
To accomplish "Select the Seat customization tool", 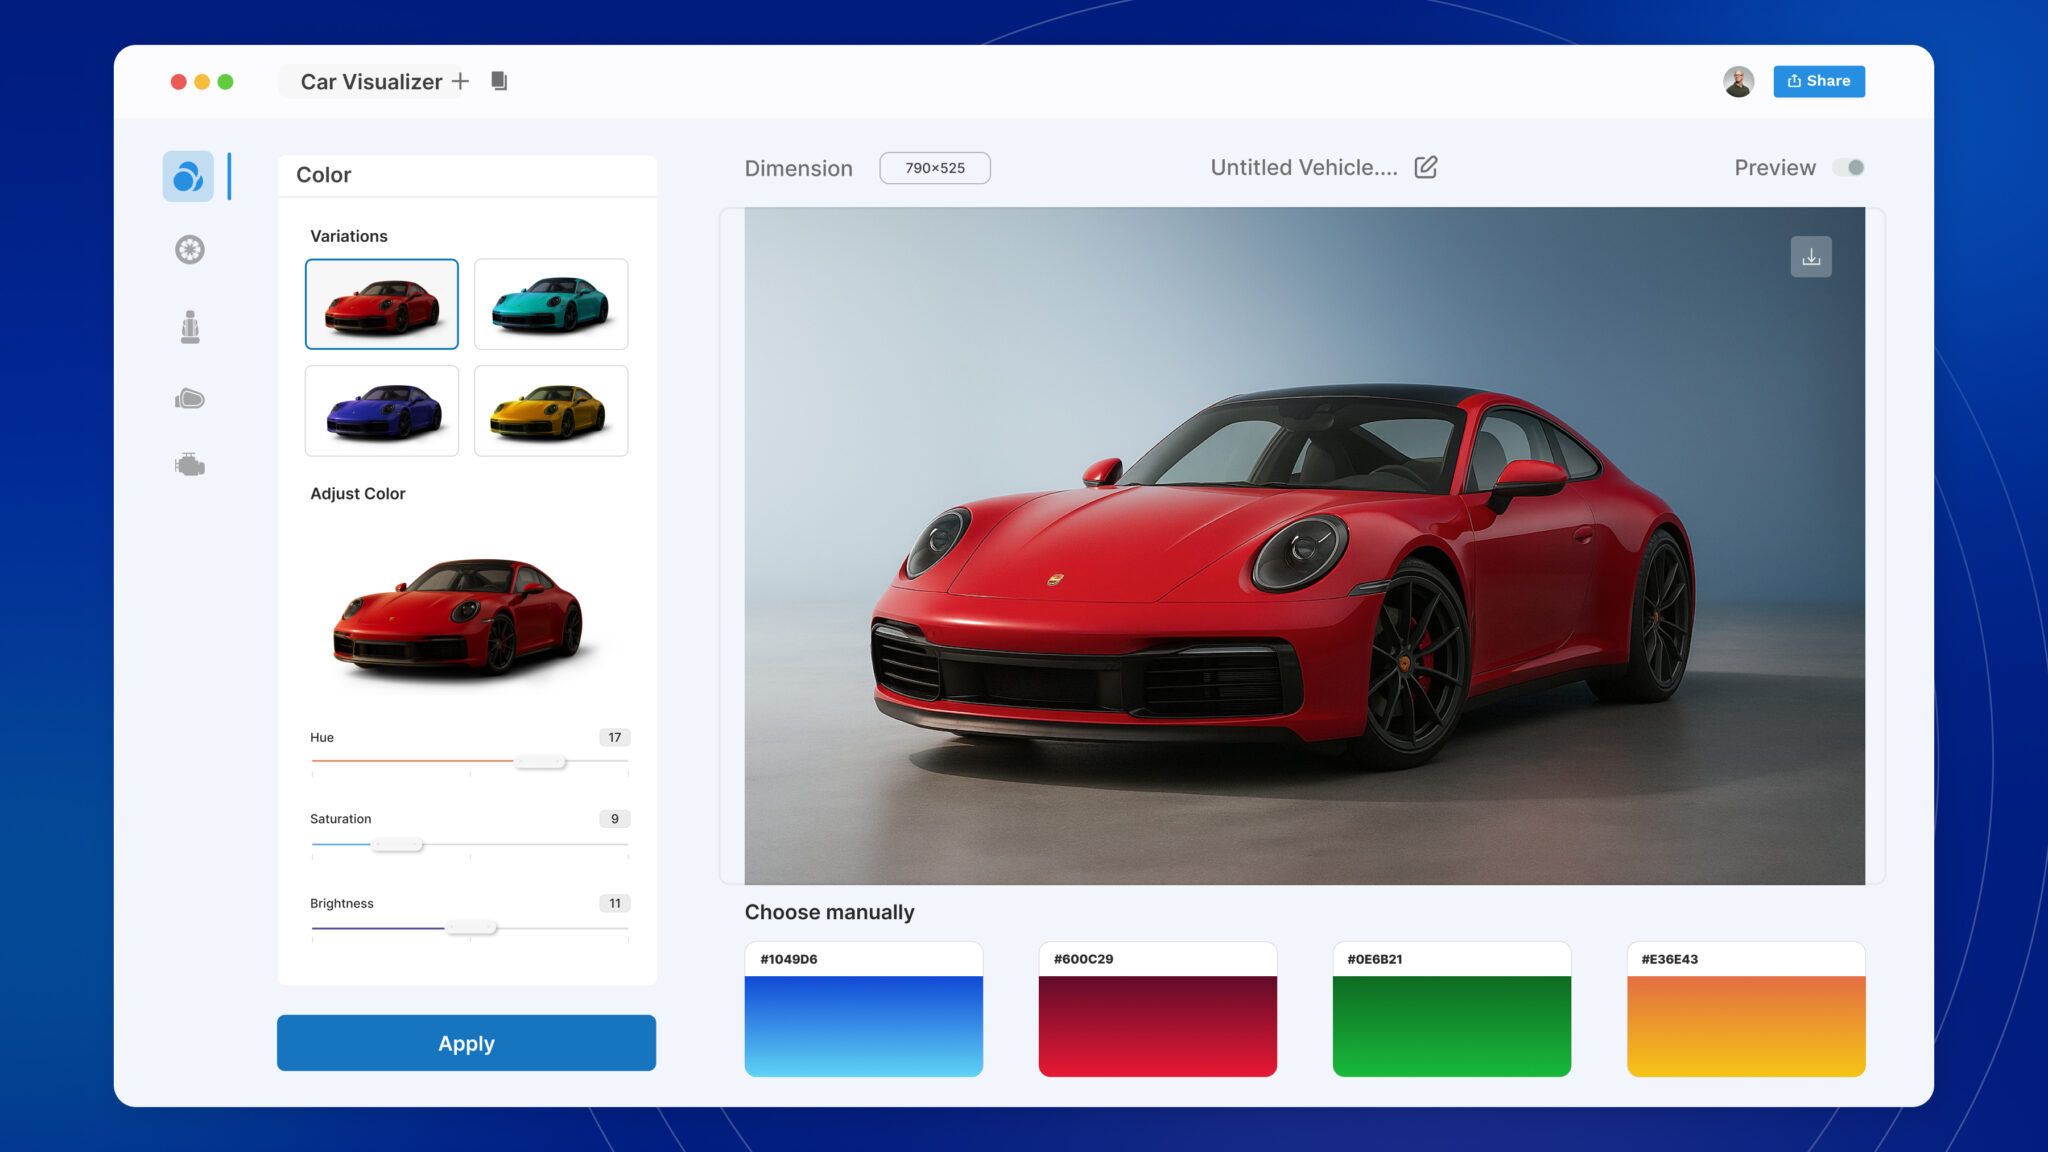I will point(188,325).
